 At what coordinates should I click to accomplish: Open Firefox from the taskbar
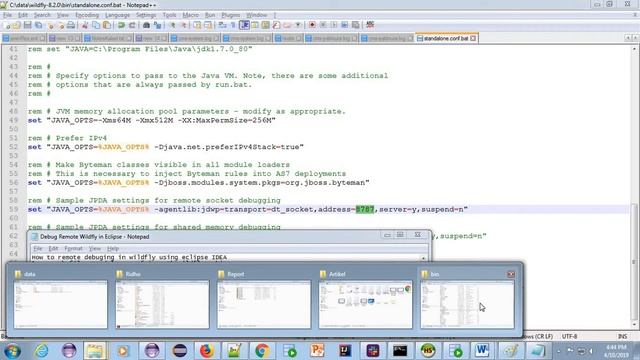coord(207,351)
